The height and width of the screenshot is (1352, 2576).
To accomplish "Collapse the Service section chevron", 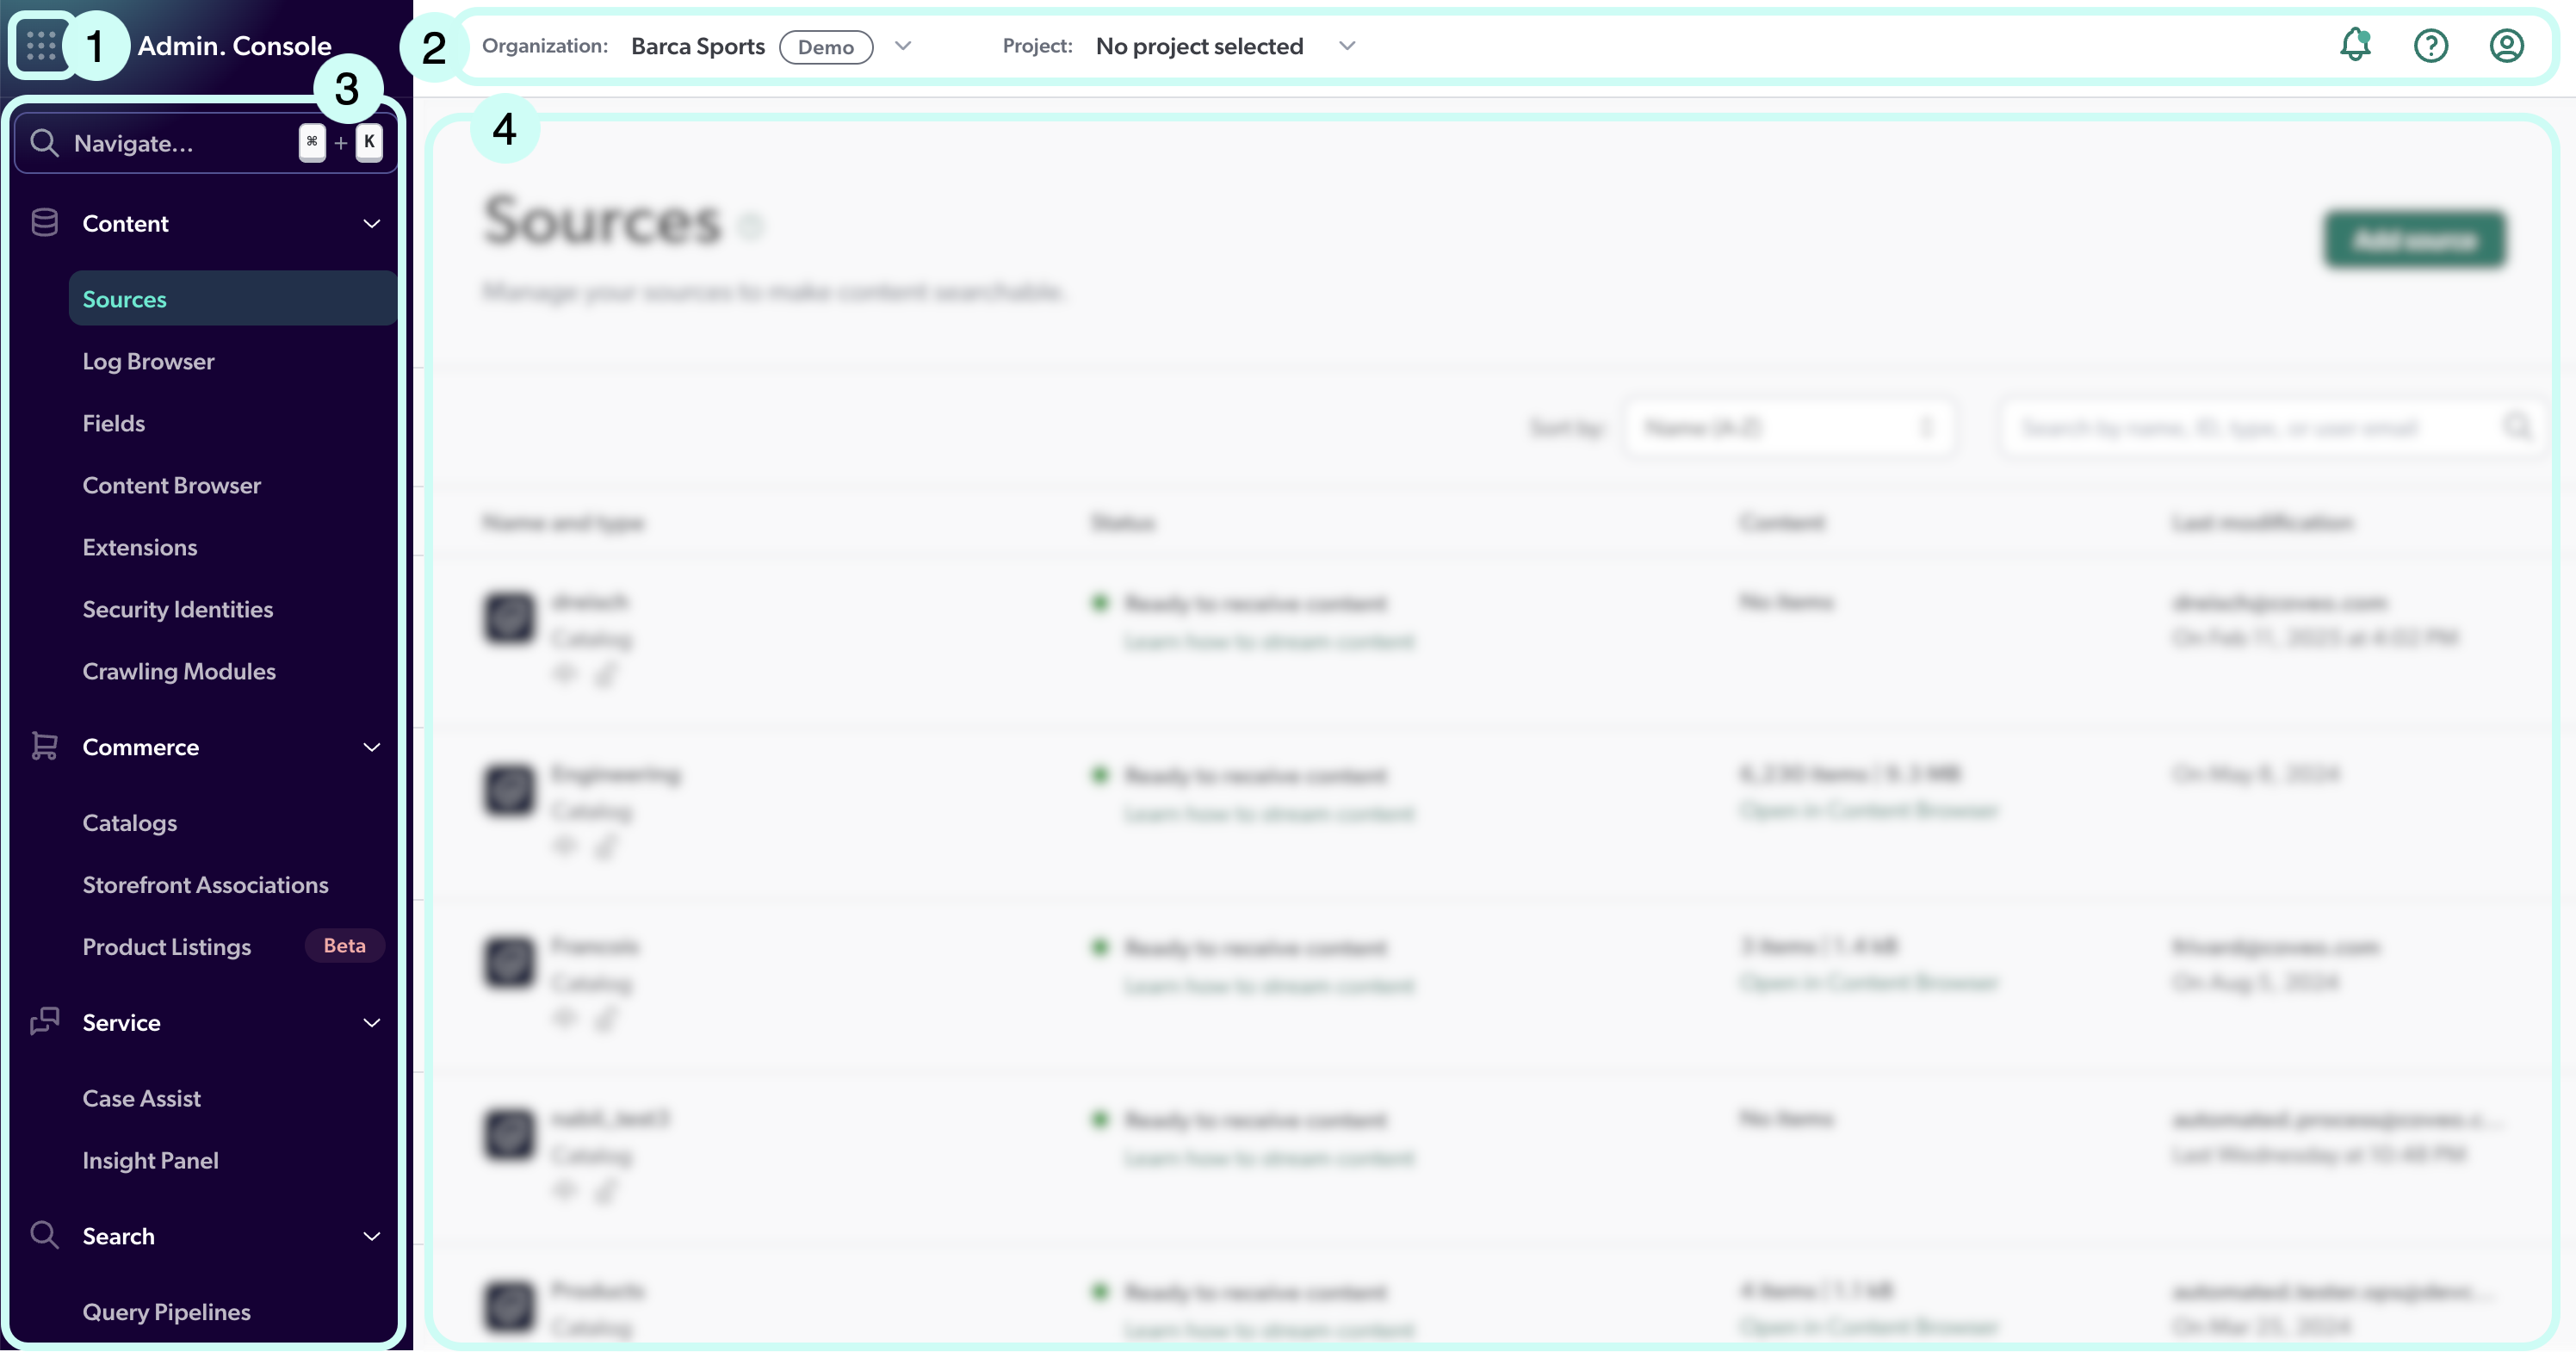I will 372,1022.
